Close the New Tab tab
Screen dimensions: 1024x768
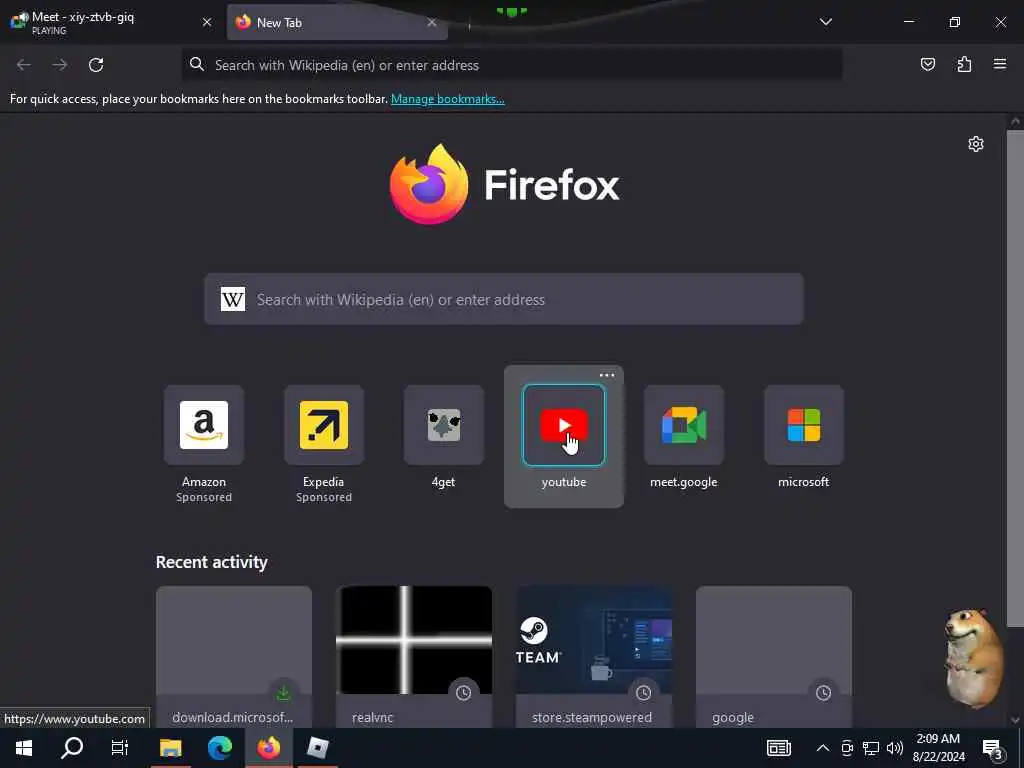coord(432,22)
